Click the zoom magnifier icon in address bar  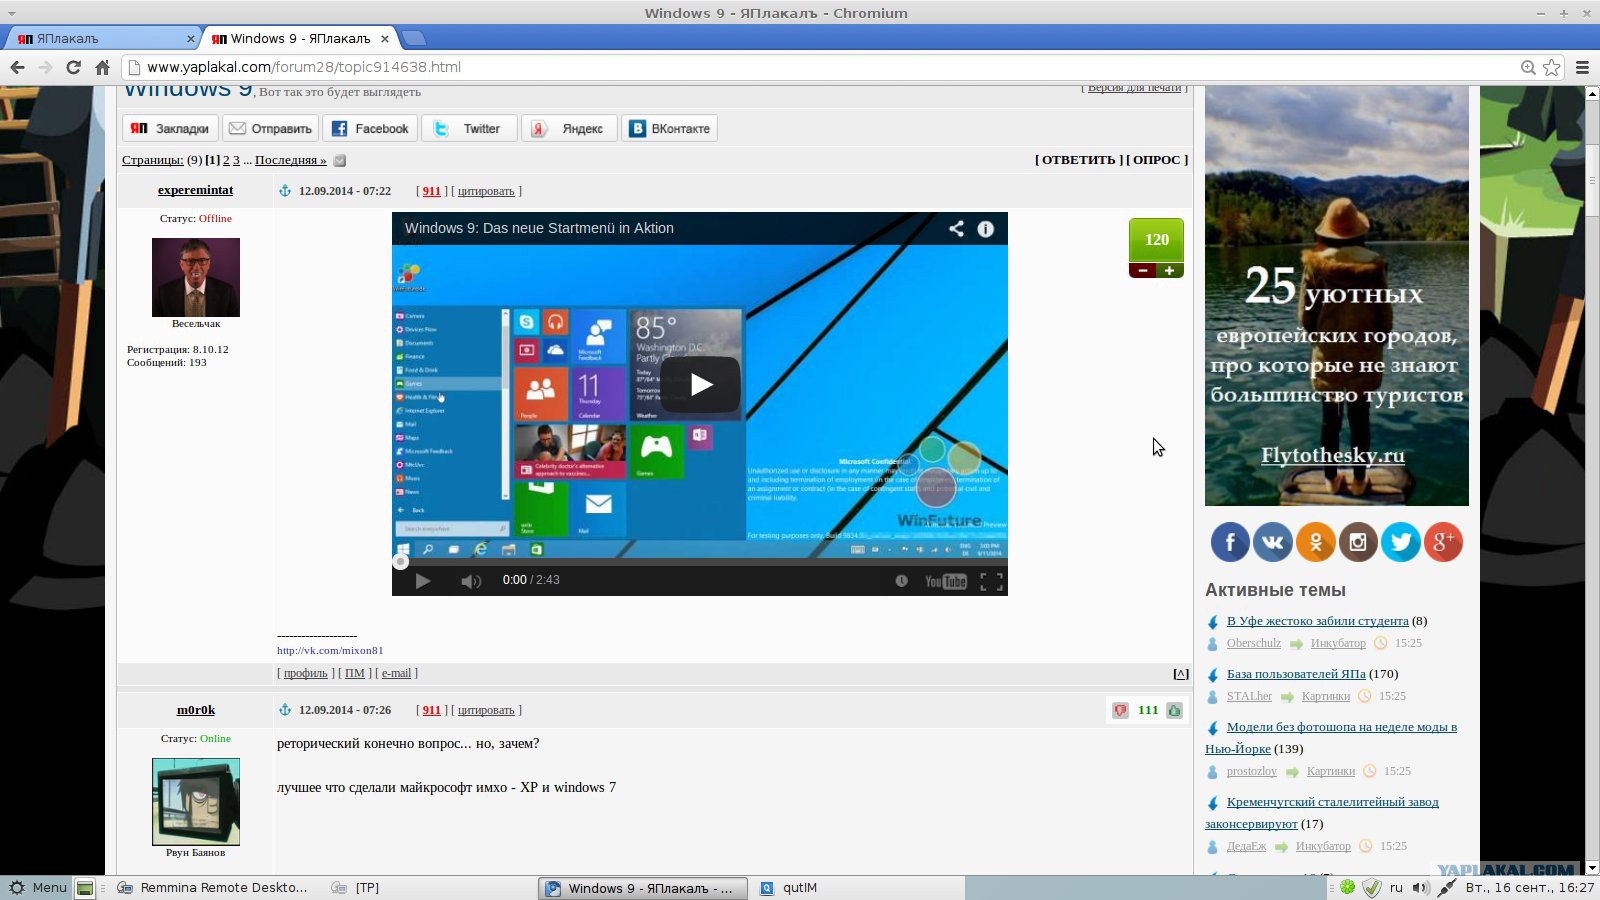(x=1528, y=67)
